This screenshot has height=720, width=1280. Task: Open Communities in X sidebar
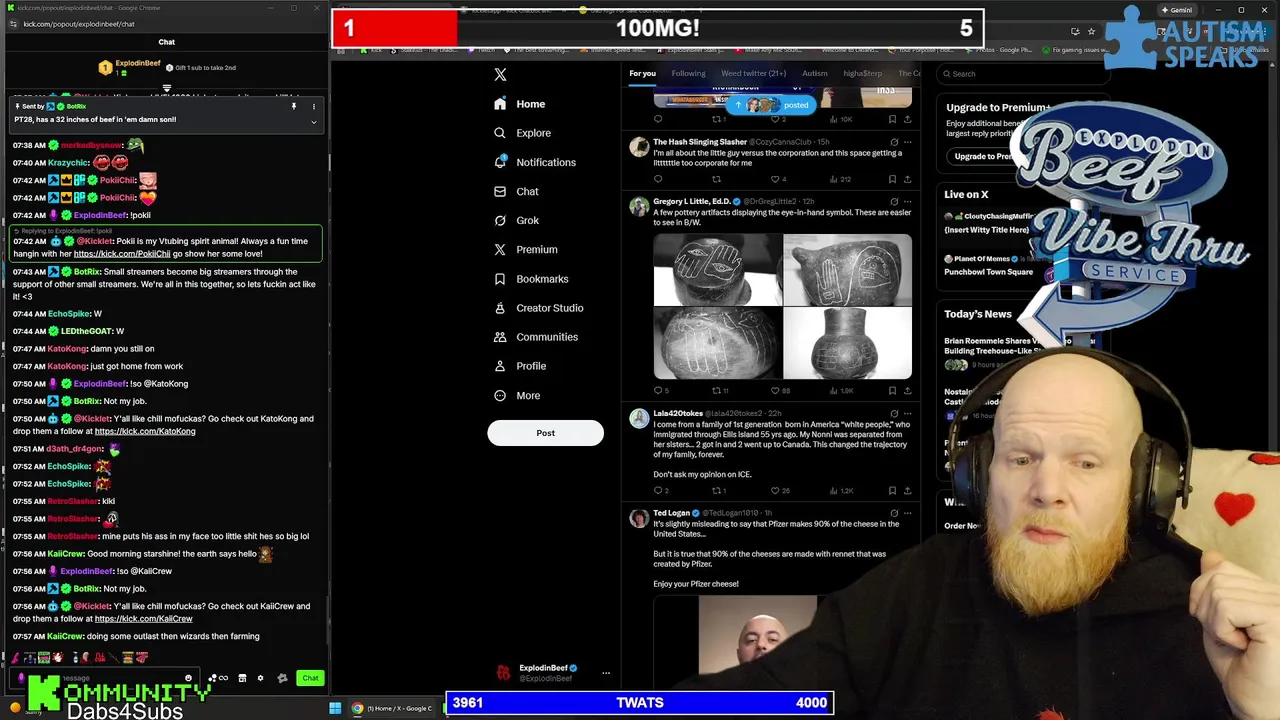(x=536, y=337)
